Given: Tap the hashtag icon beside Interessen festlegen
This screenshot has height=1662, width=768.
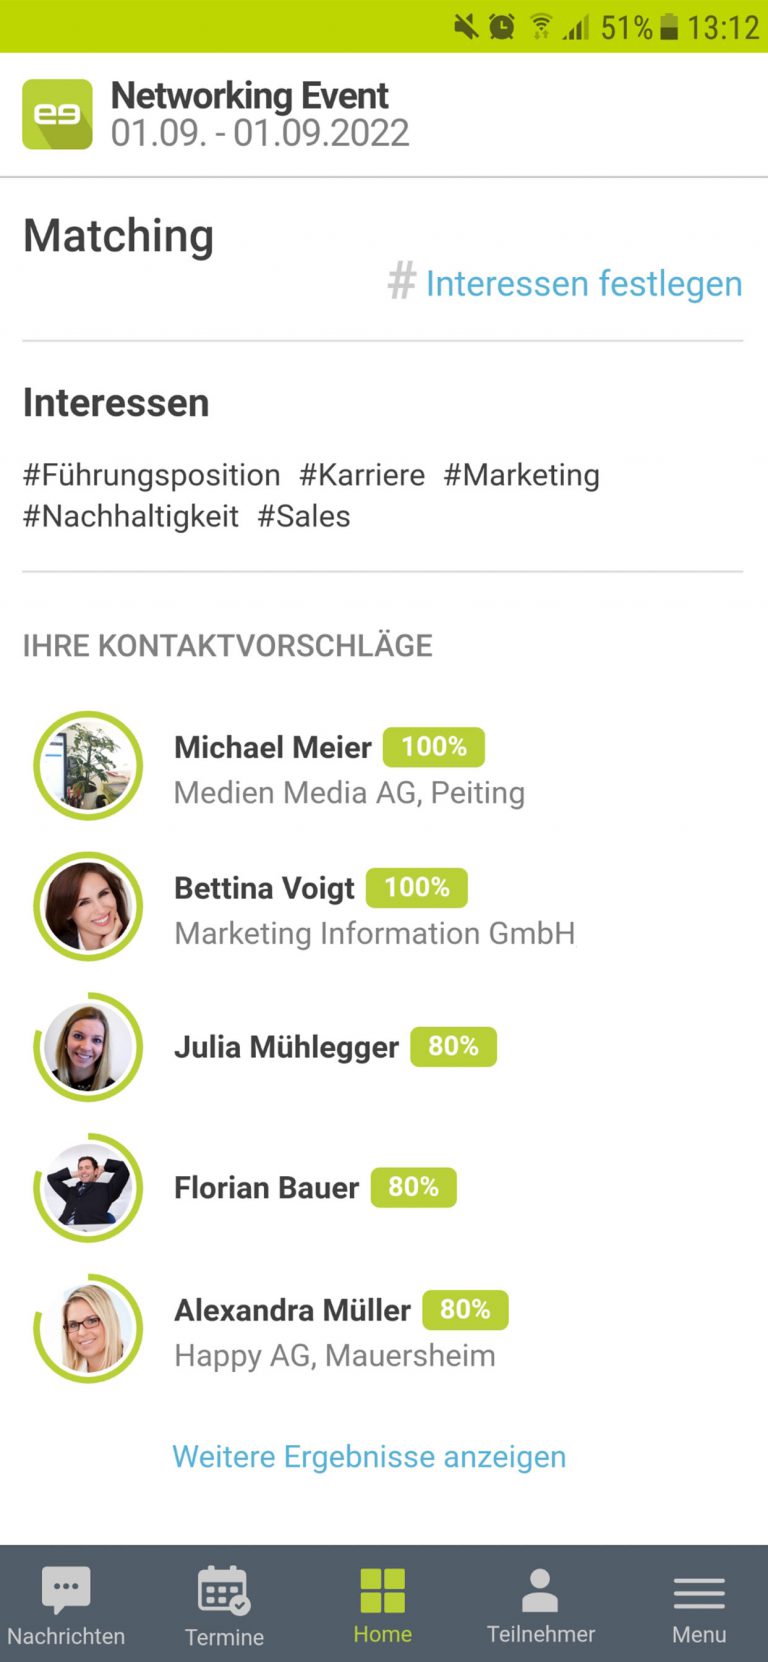Looking at the screenshot, I should (401, 281).
